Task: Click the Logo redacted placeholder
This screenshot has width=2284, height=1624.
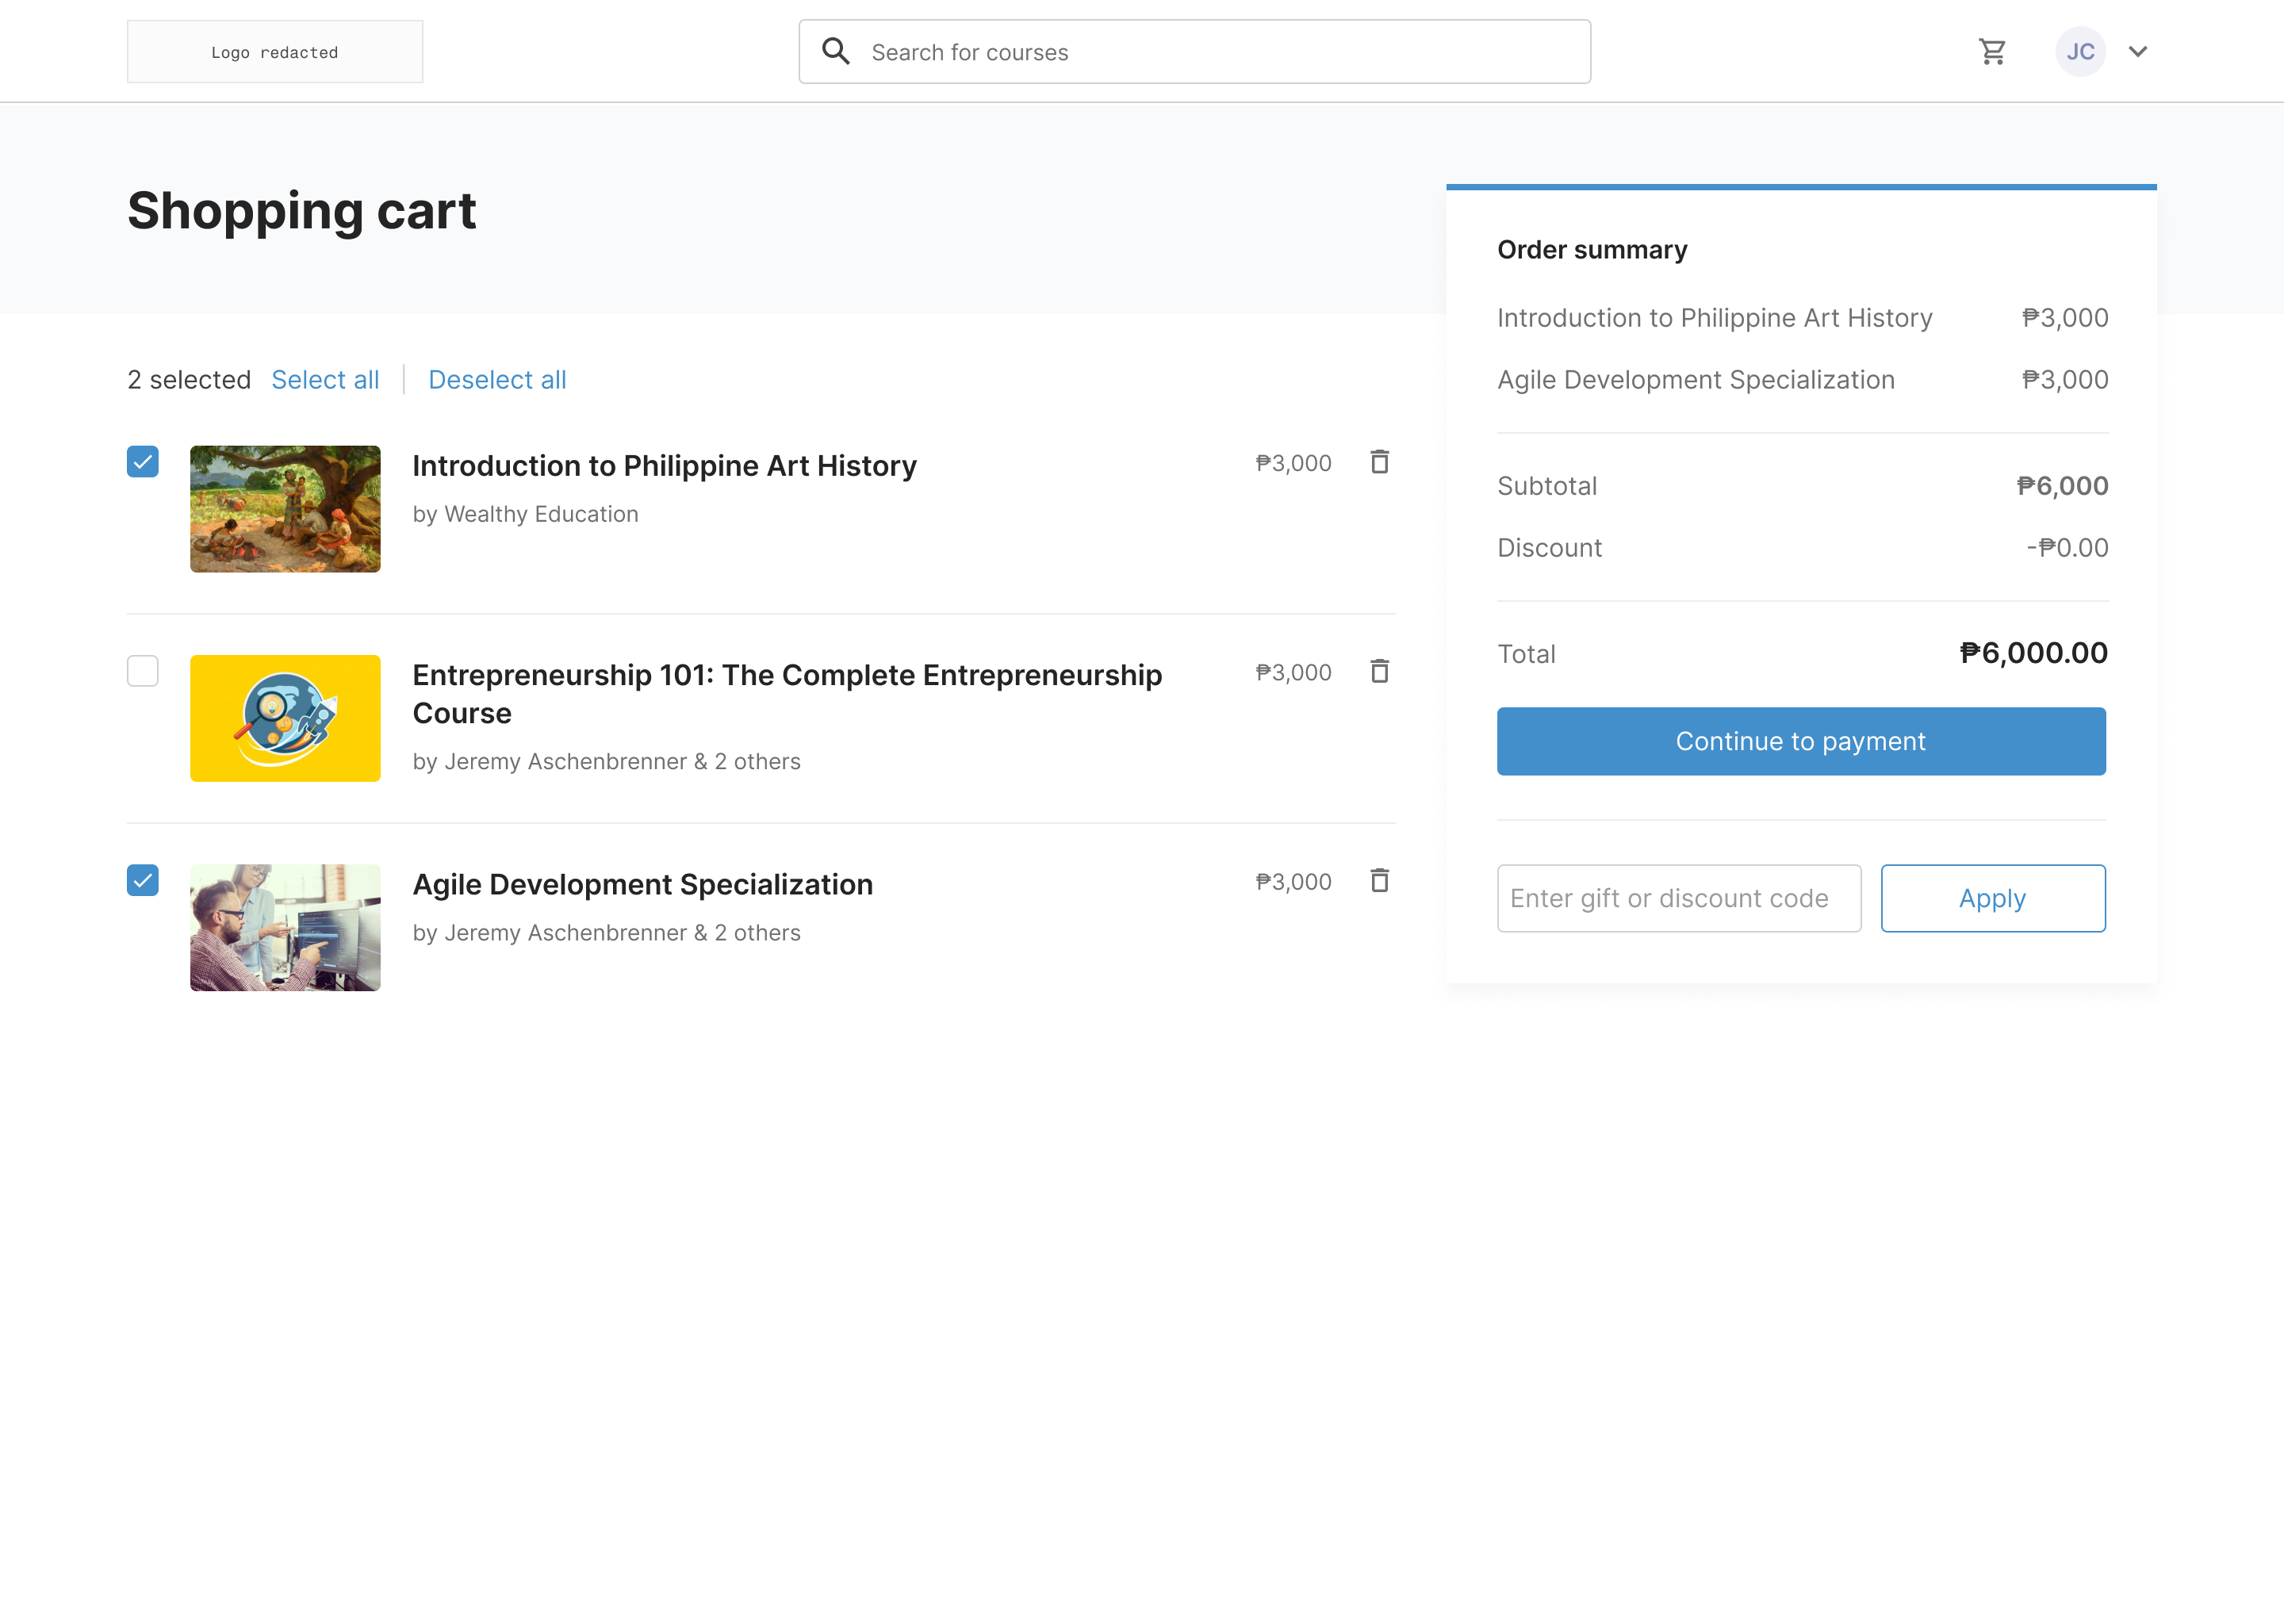Action: [274, 51]
